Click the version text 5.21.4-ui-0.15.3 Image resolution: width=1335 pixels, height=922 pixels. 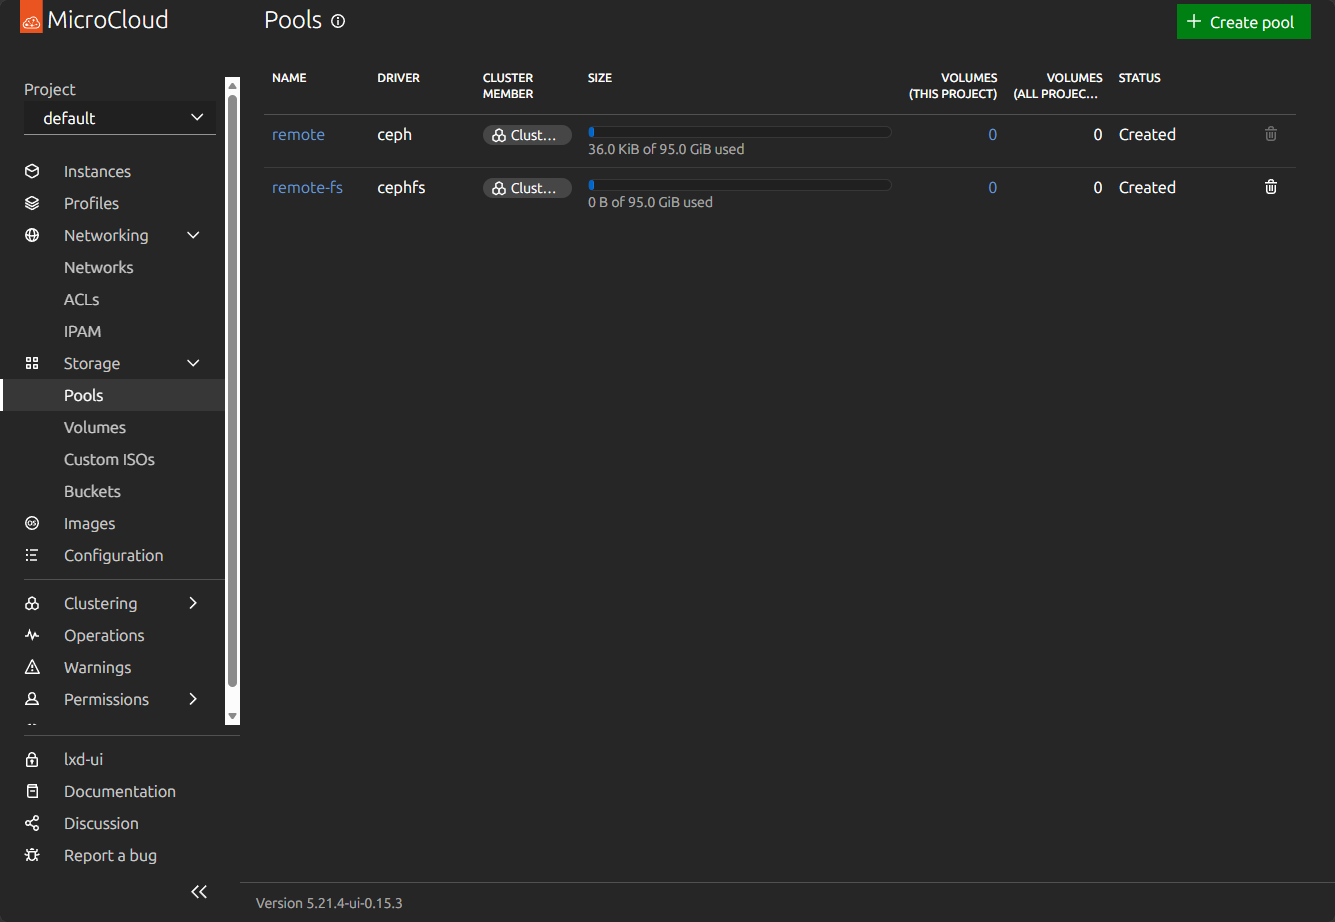329,903
